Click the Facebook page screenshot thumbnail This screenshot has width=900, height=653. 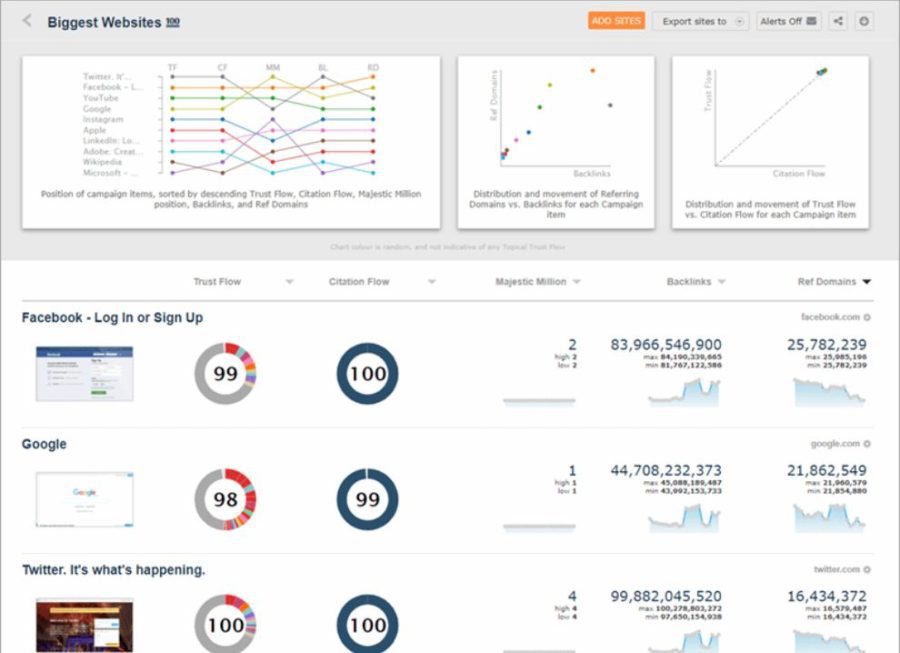click(84, 374)
